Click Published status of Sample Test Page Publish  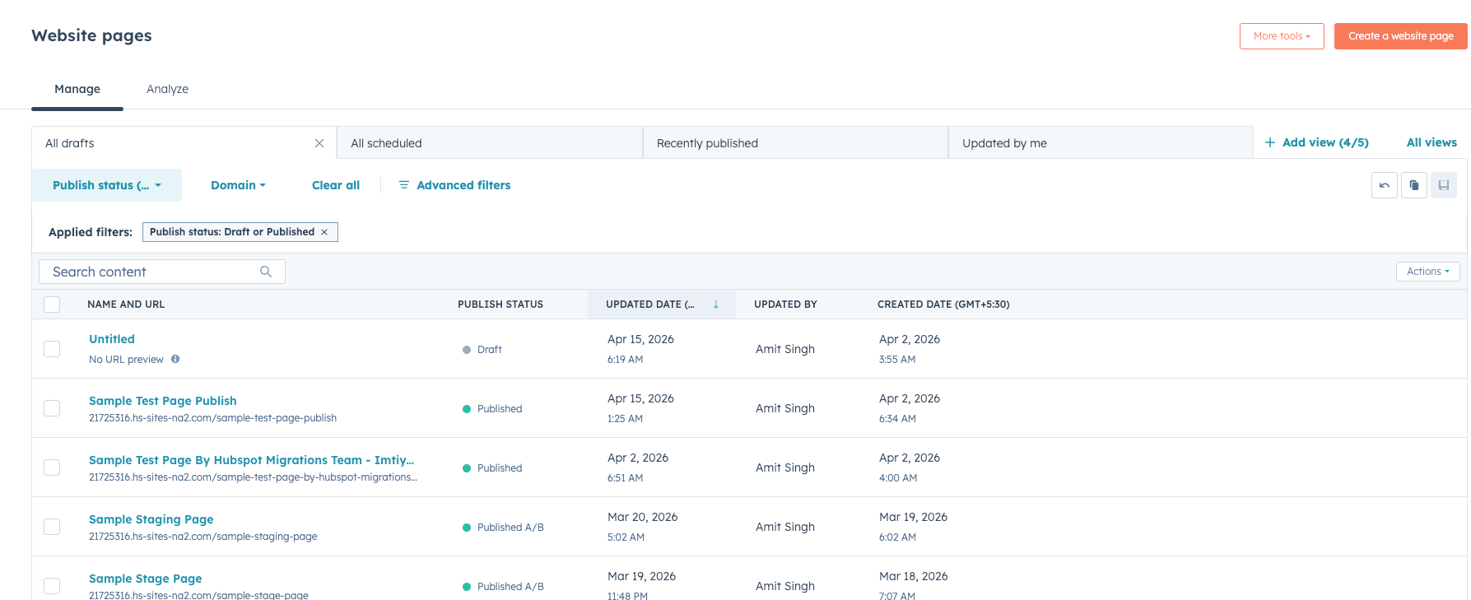(x=492, y=408)
